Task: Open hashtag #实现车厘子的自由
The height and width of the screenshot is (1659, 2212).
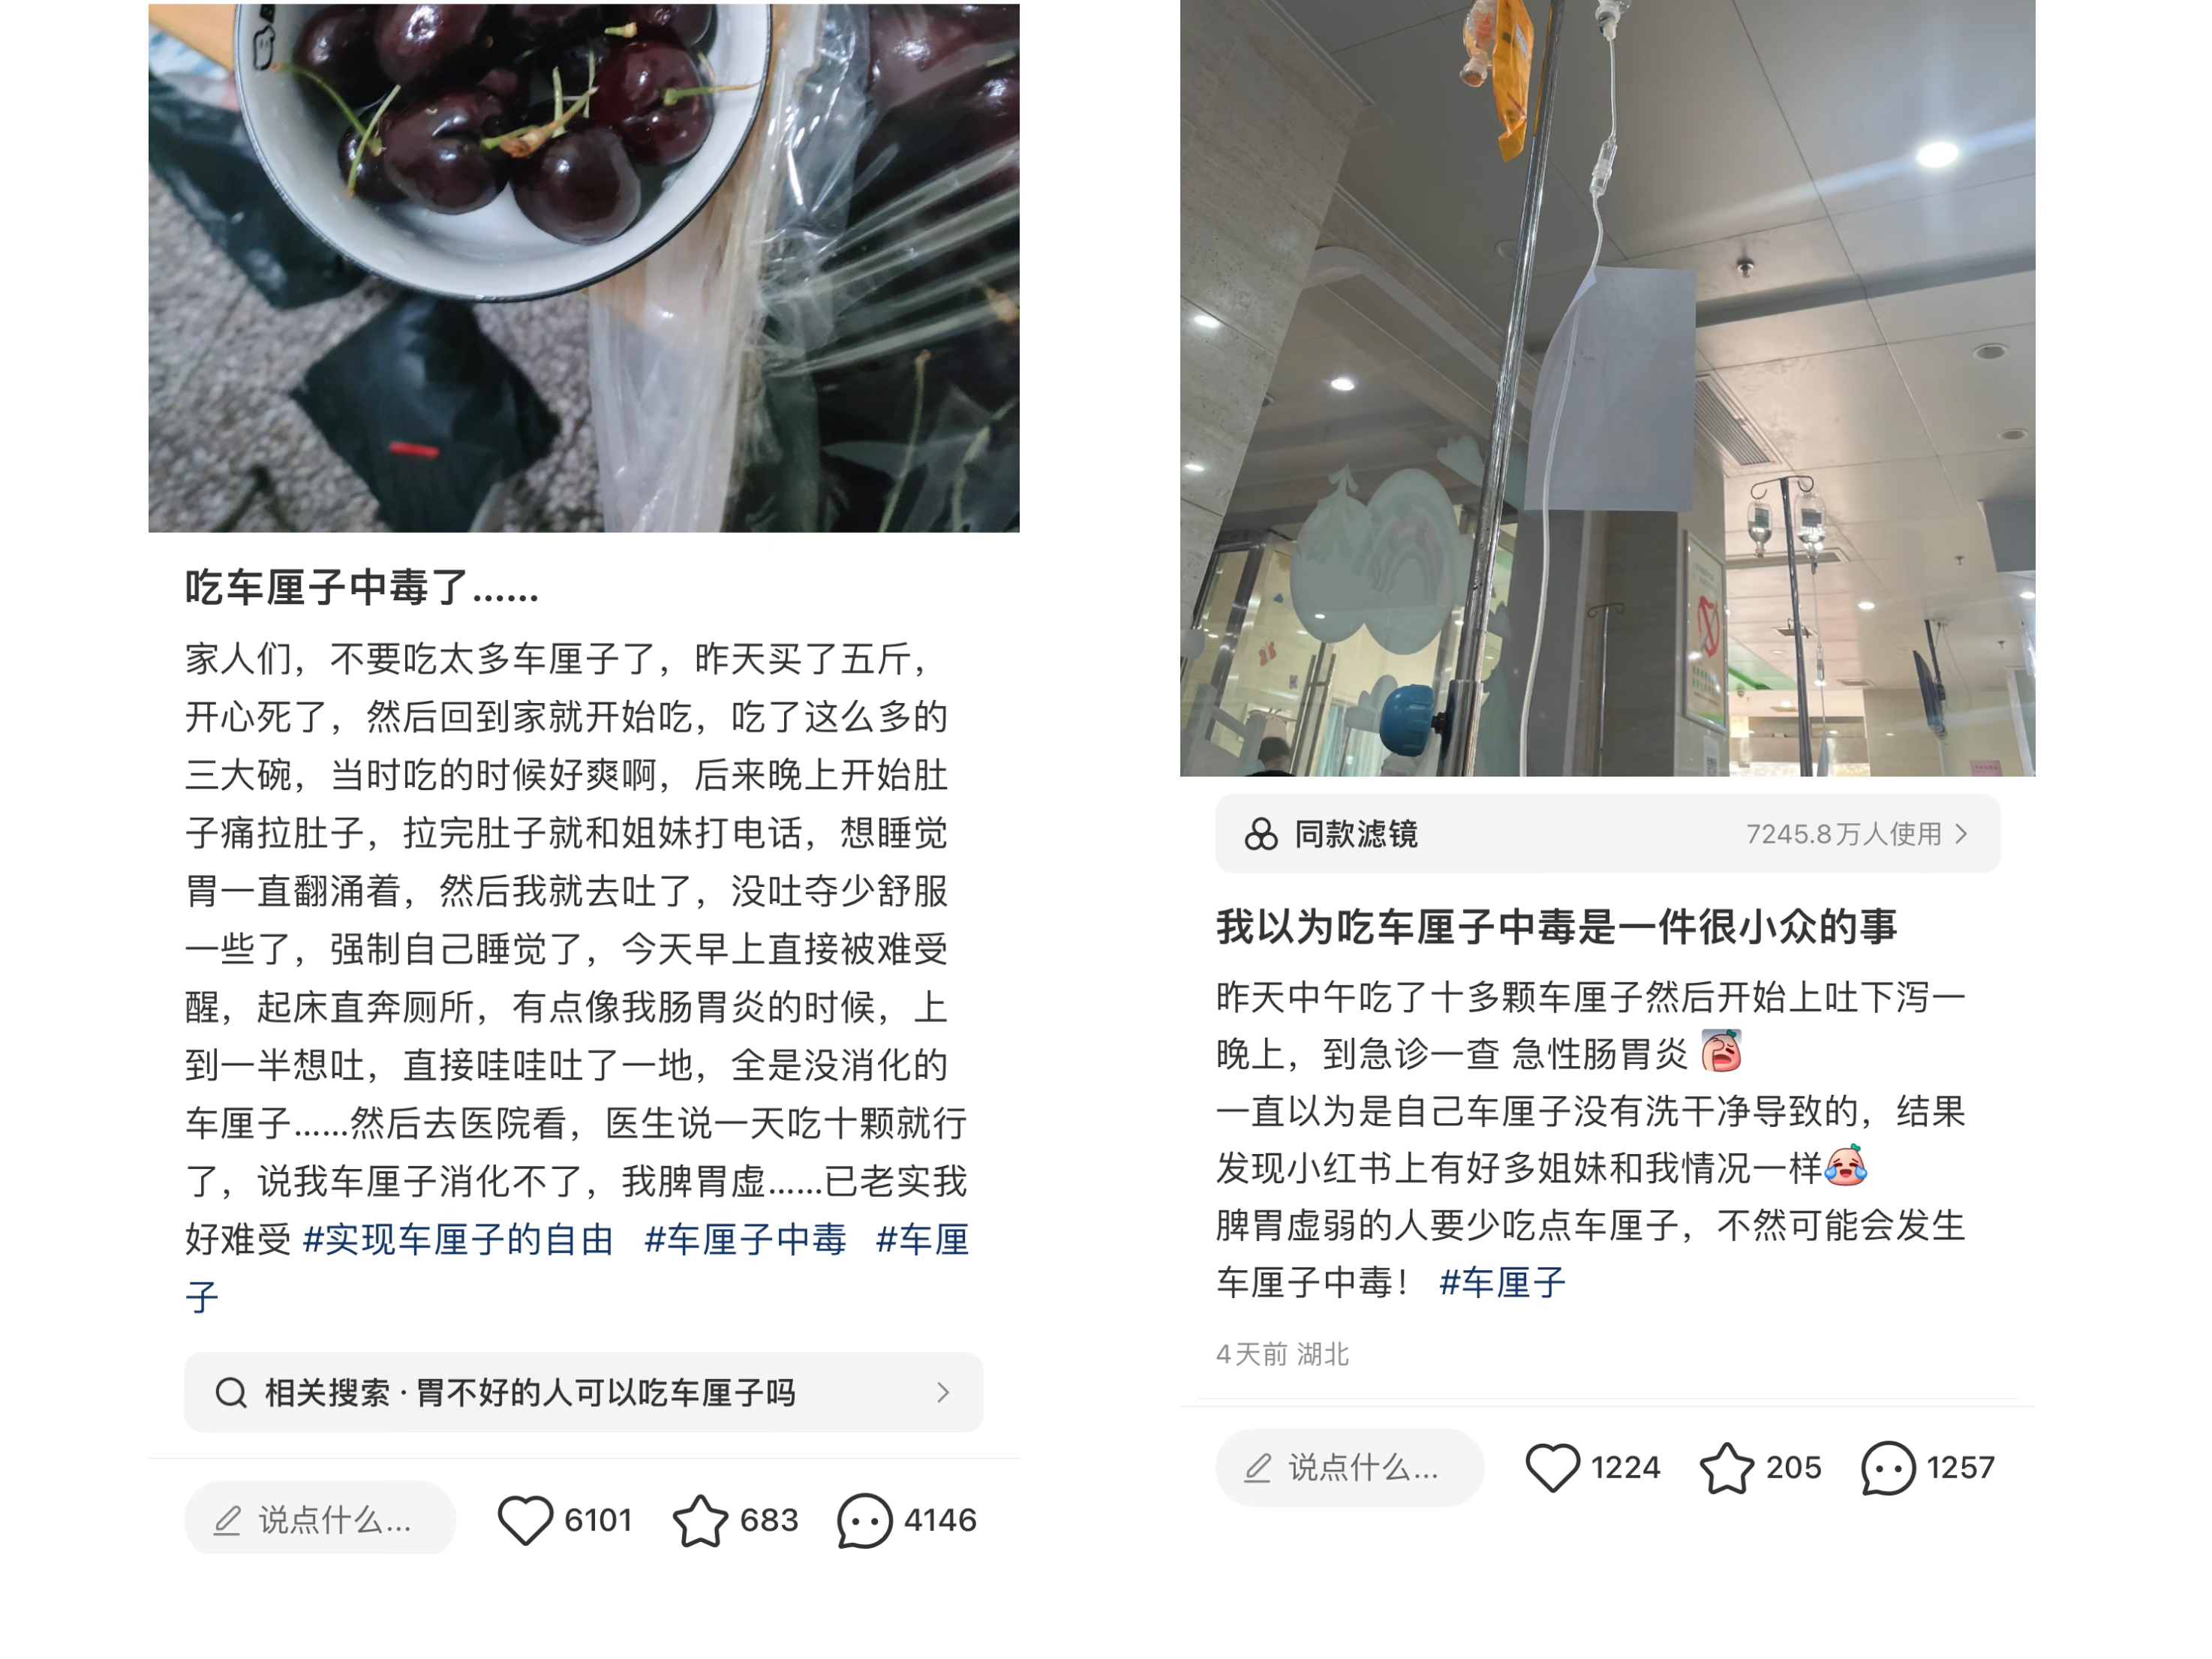Action: click(458, 1240)
